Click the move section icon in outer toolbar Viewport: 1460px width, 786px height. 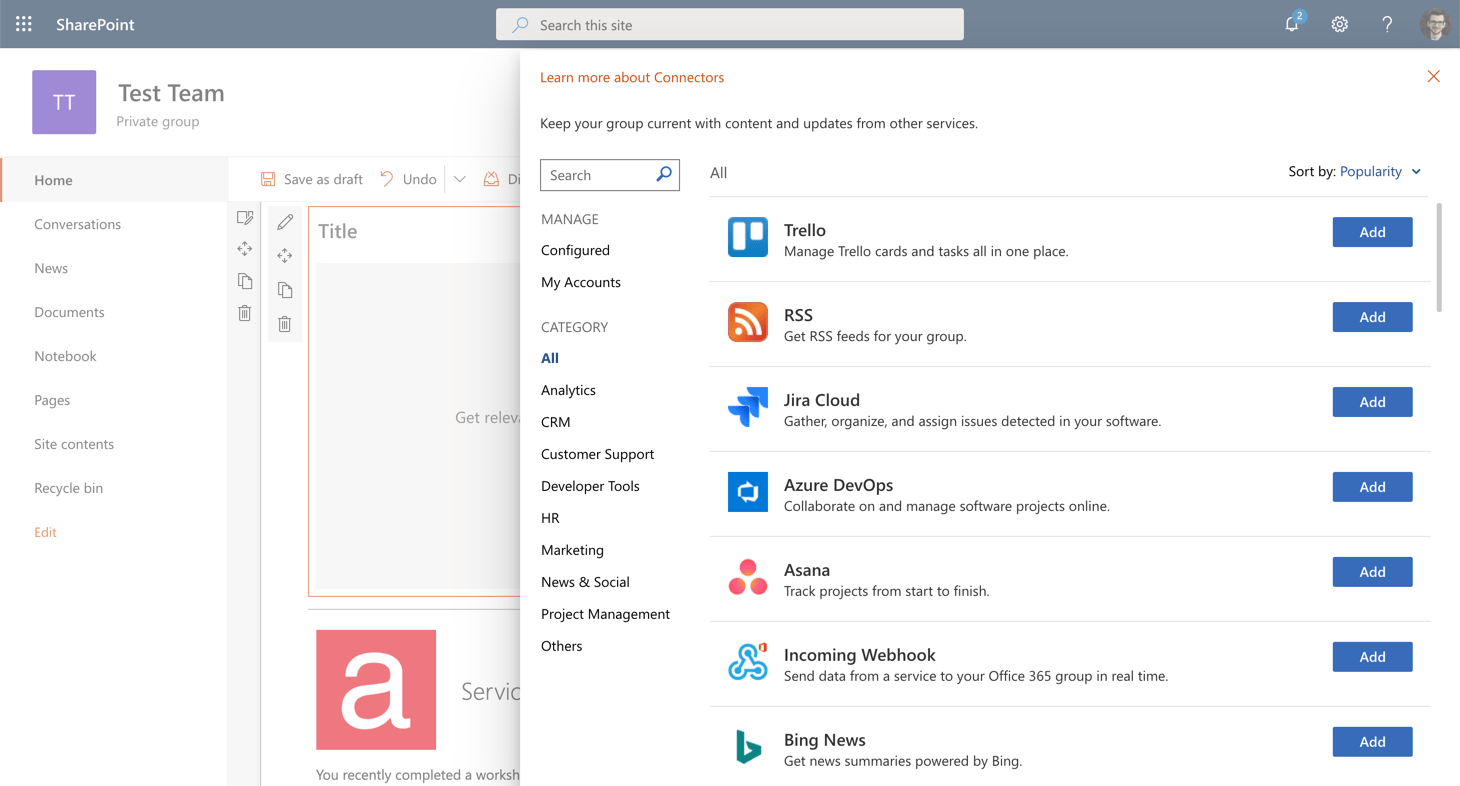coord(245,249)
